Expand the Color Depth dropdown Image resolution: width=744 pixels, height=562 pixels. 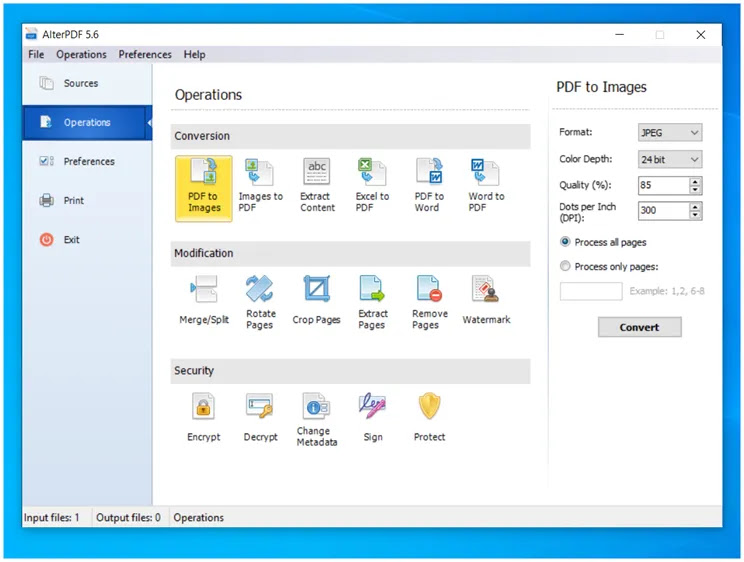(x=670, y=159)
